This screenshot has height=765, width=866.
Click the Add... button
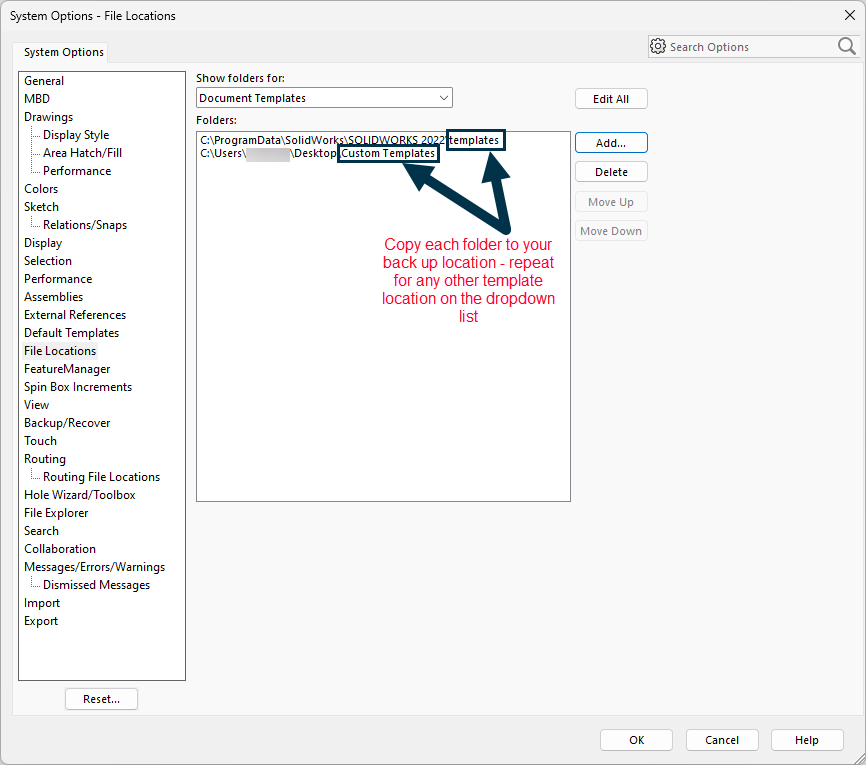611,143
